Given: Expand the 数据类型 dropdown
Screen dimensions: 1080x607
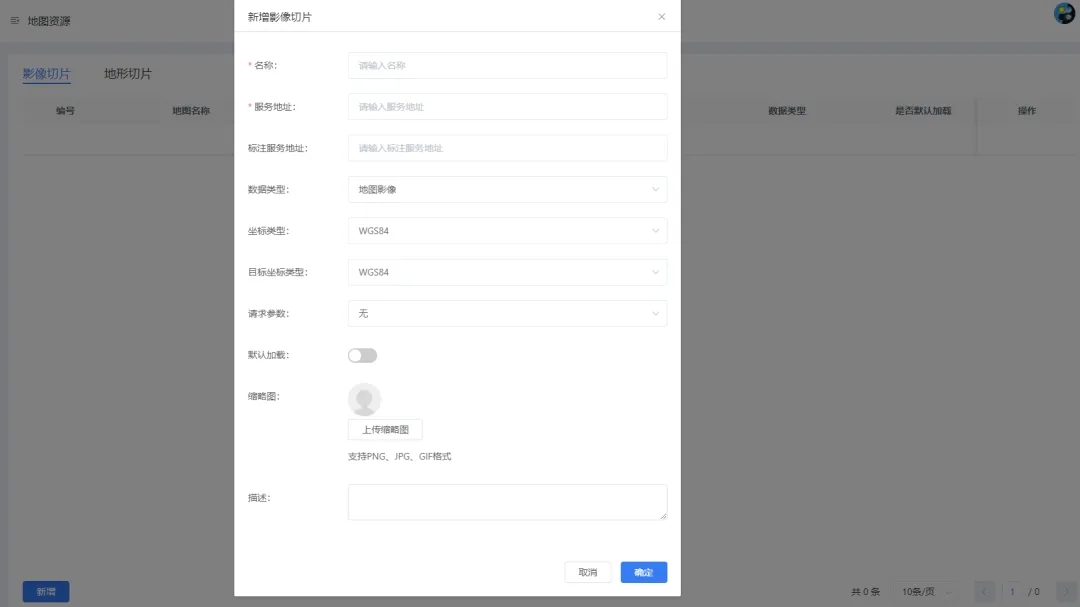Looking at the screenshot, I should [x=507, y=189].
